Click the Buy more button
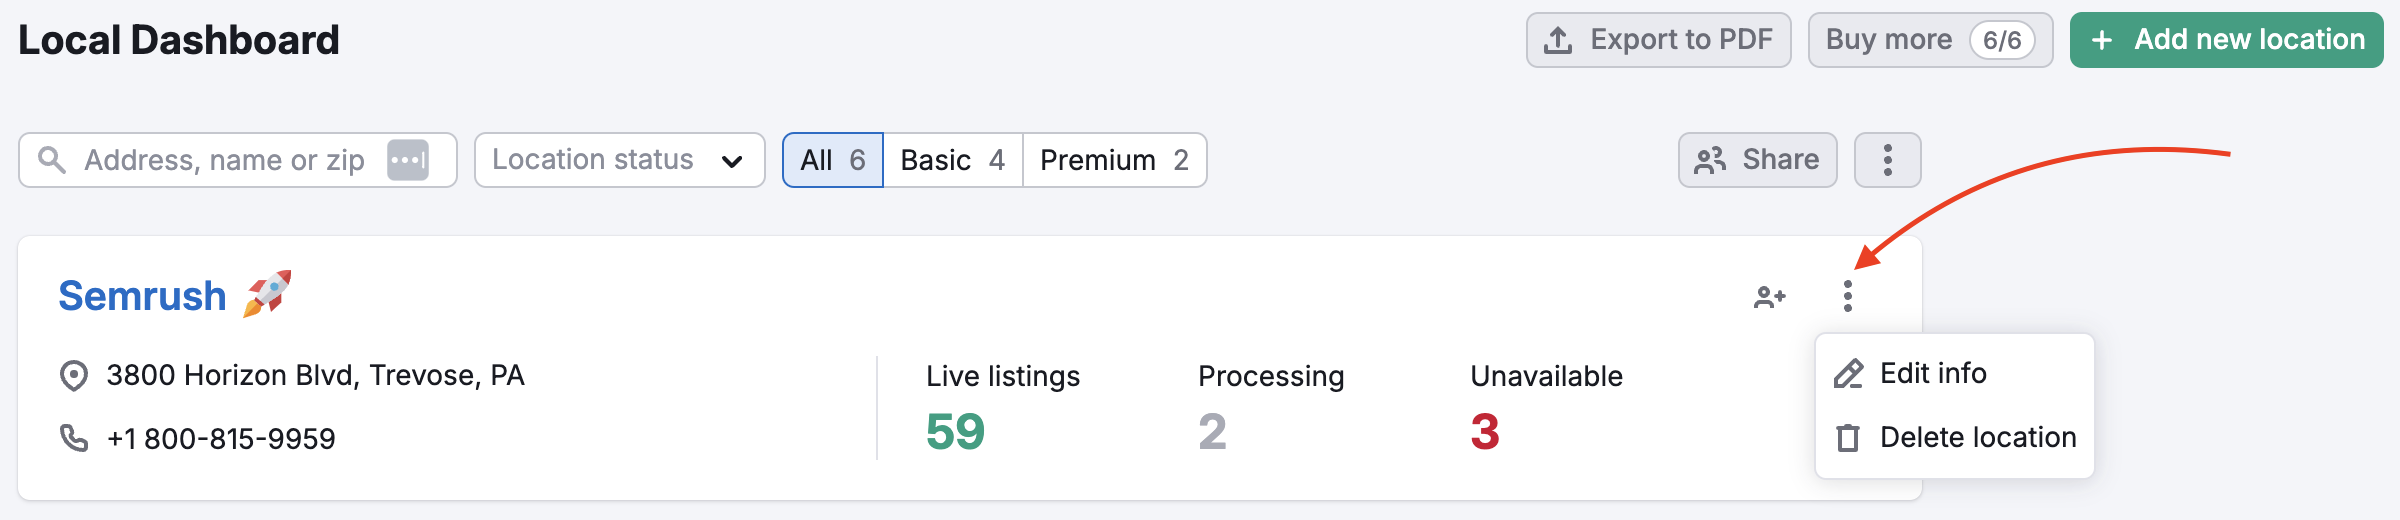This screenshot has height=520, width=2400. [x=1888, y=40]
